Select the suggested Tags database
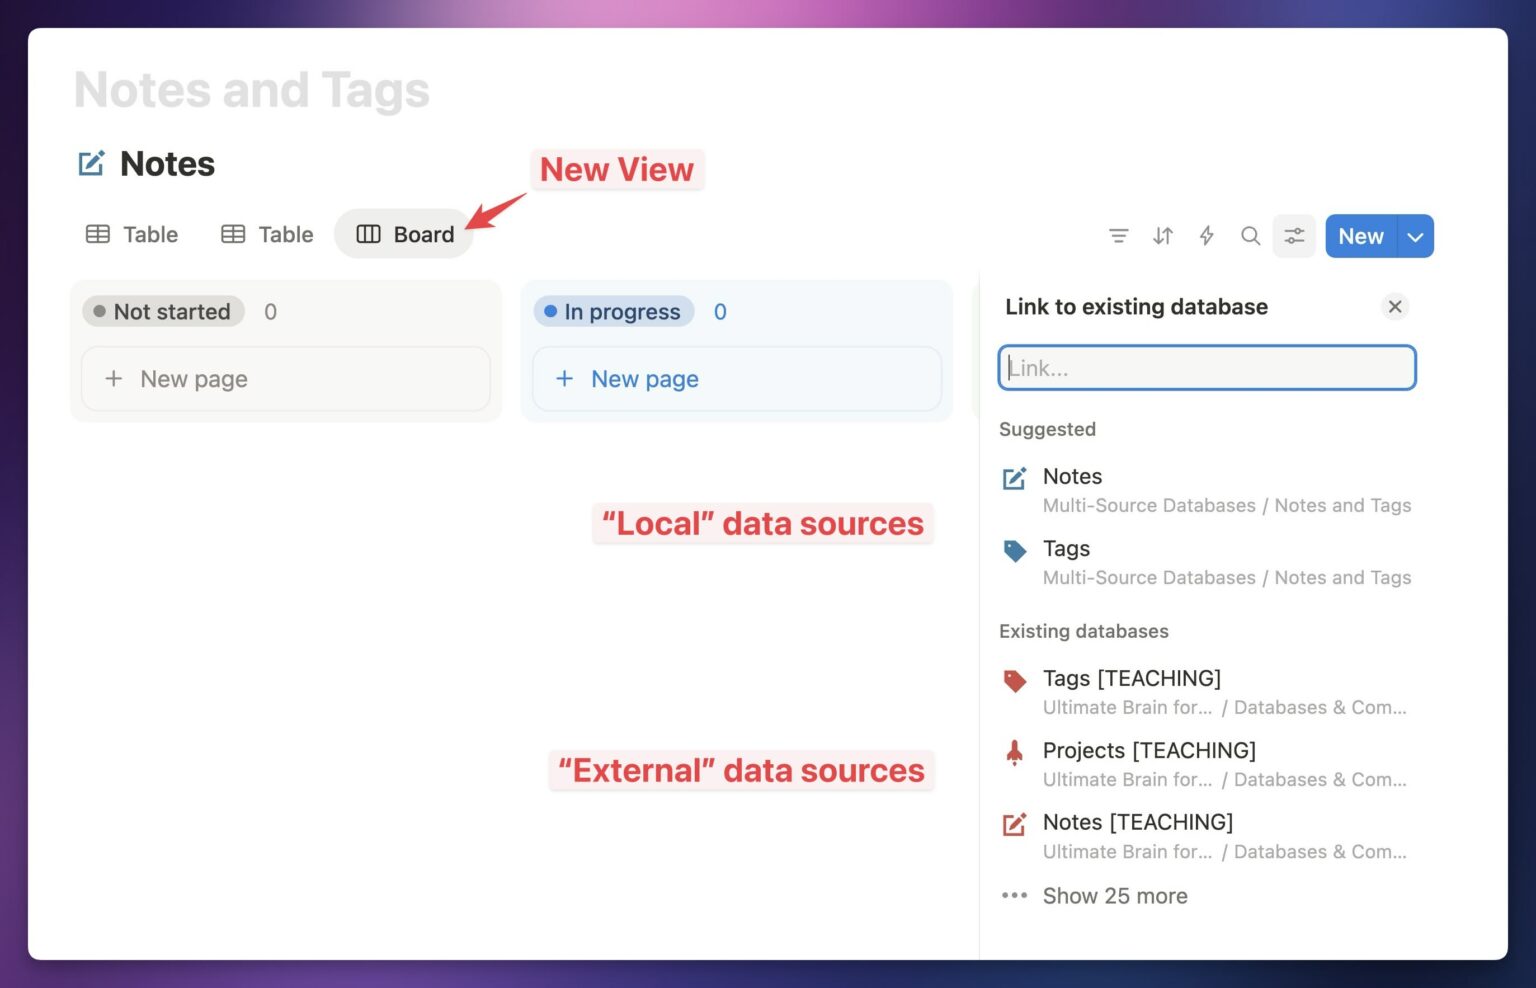The height and width of the screenshot is (988, 1536). click(x=1207, y=562)
